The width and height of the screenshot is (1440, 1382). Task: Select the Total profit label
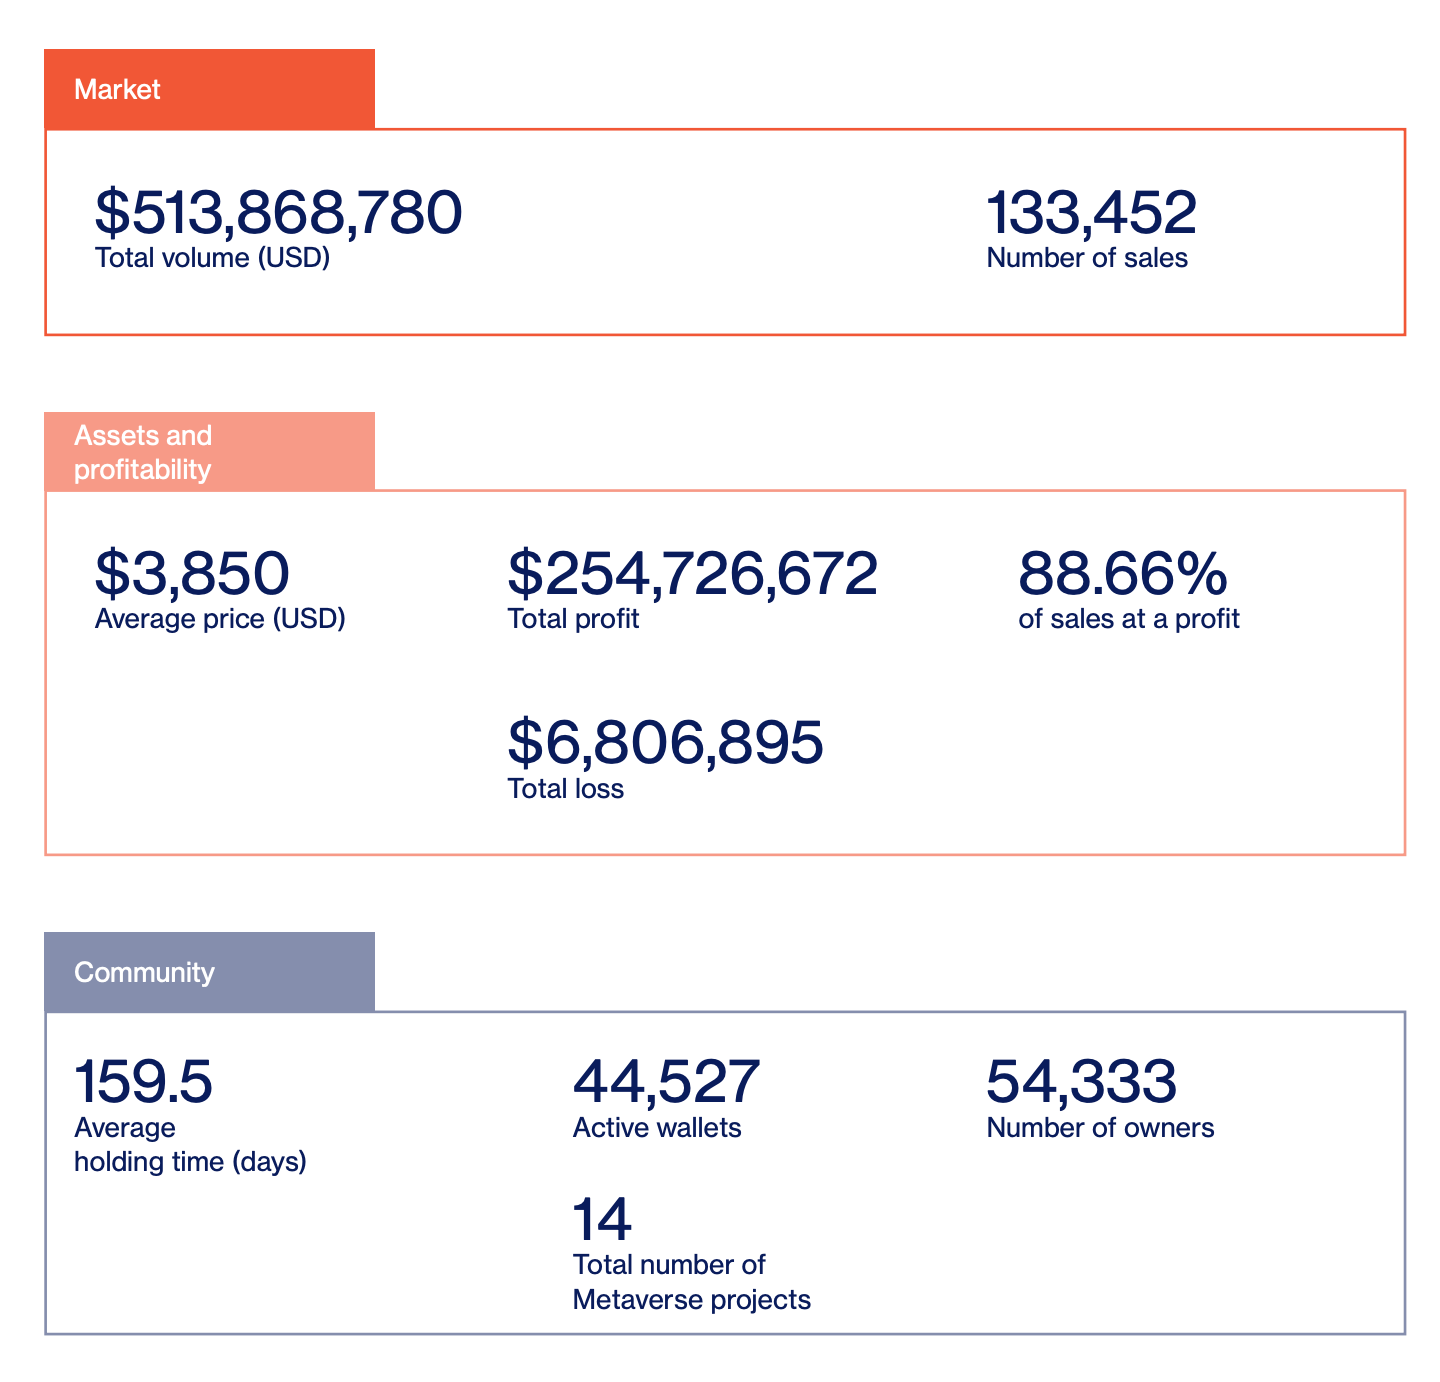click(x=573, y=619)
